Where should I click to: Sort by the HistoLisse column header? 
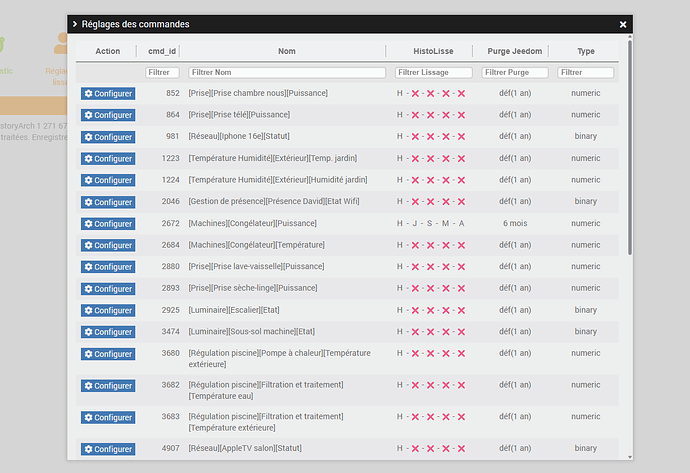click(433, 51)
